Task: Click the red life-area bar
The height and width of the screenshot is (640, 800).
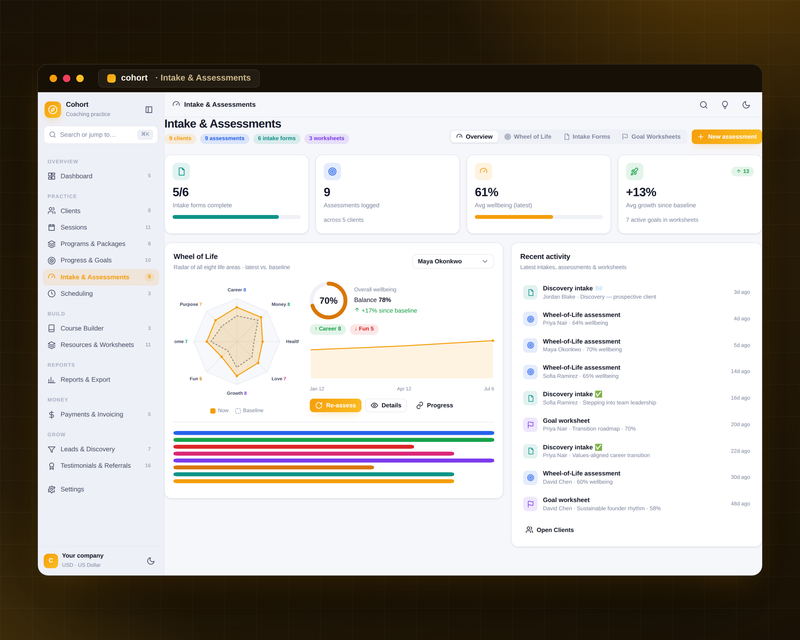Action: tap(293, 447)
